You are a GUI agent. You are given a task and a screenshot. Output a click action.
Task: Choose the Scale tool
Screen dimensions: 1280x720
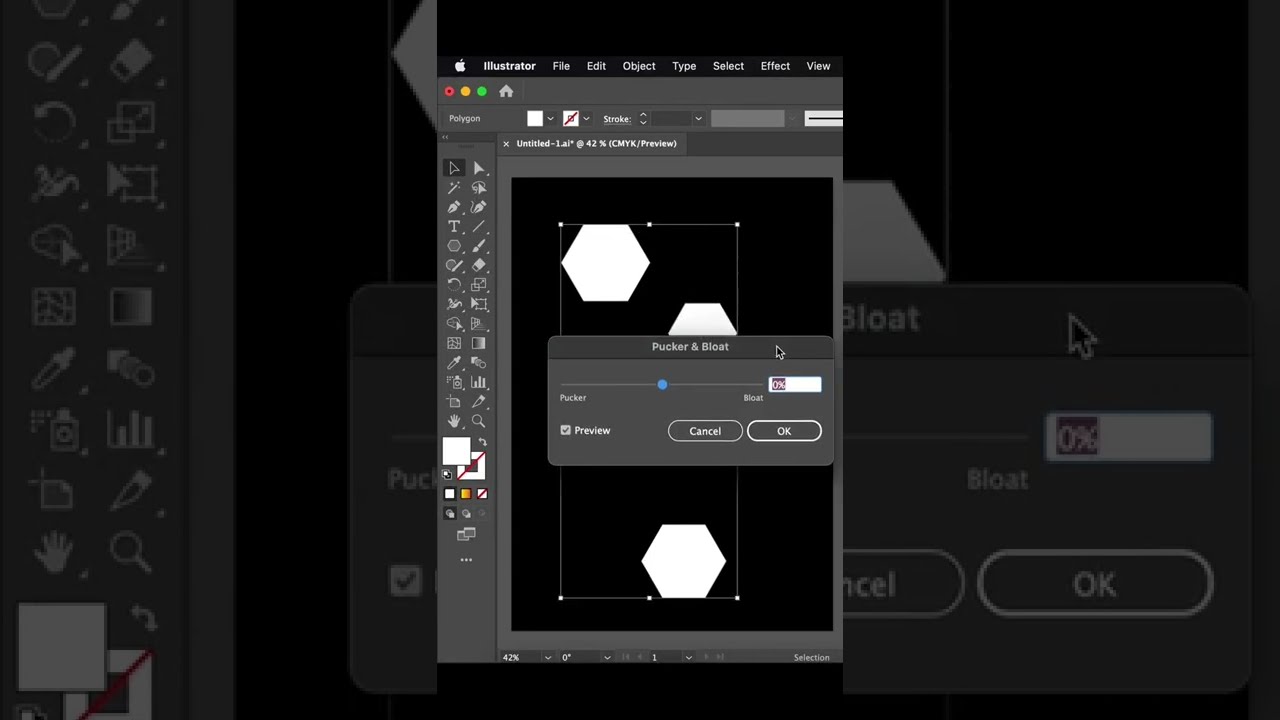tap(479, 285)
